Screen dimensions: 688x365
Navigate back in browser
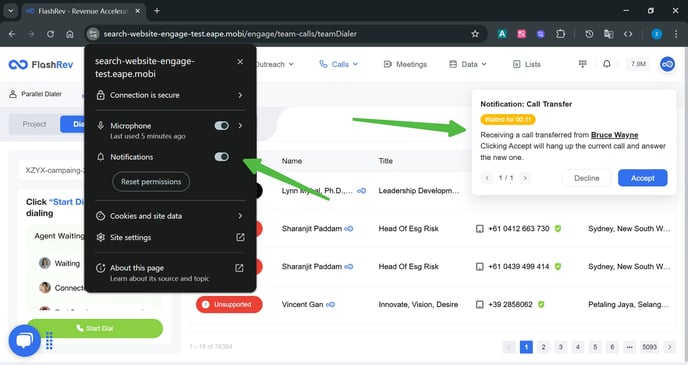pos(12,34)
